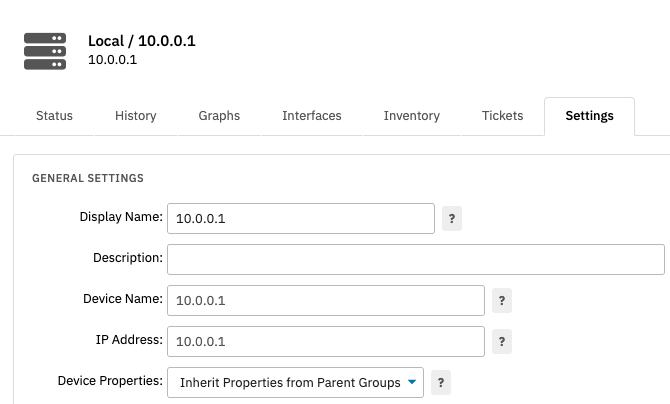Focus the IP Address input field
The width and height of the screenshot is (670, 404).
point(325,341)
